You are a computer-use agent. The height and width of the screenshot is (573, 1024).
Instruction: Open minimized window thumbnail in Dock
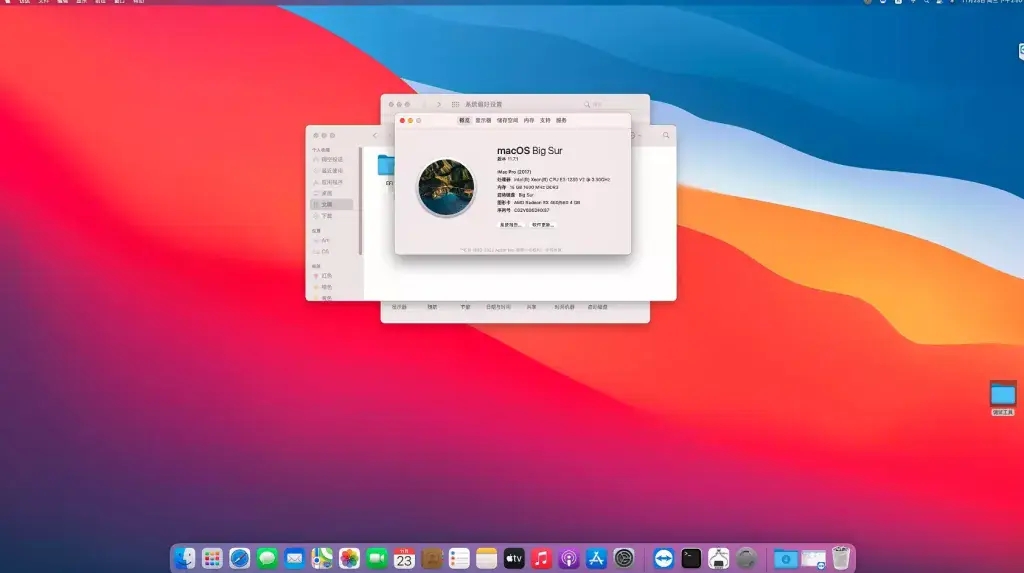click(814, 559)
